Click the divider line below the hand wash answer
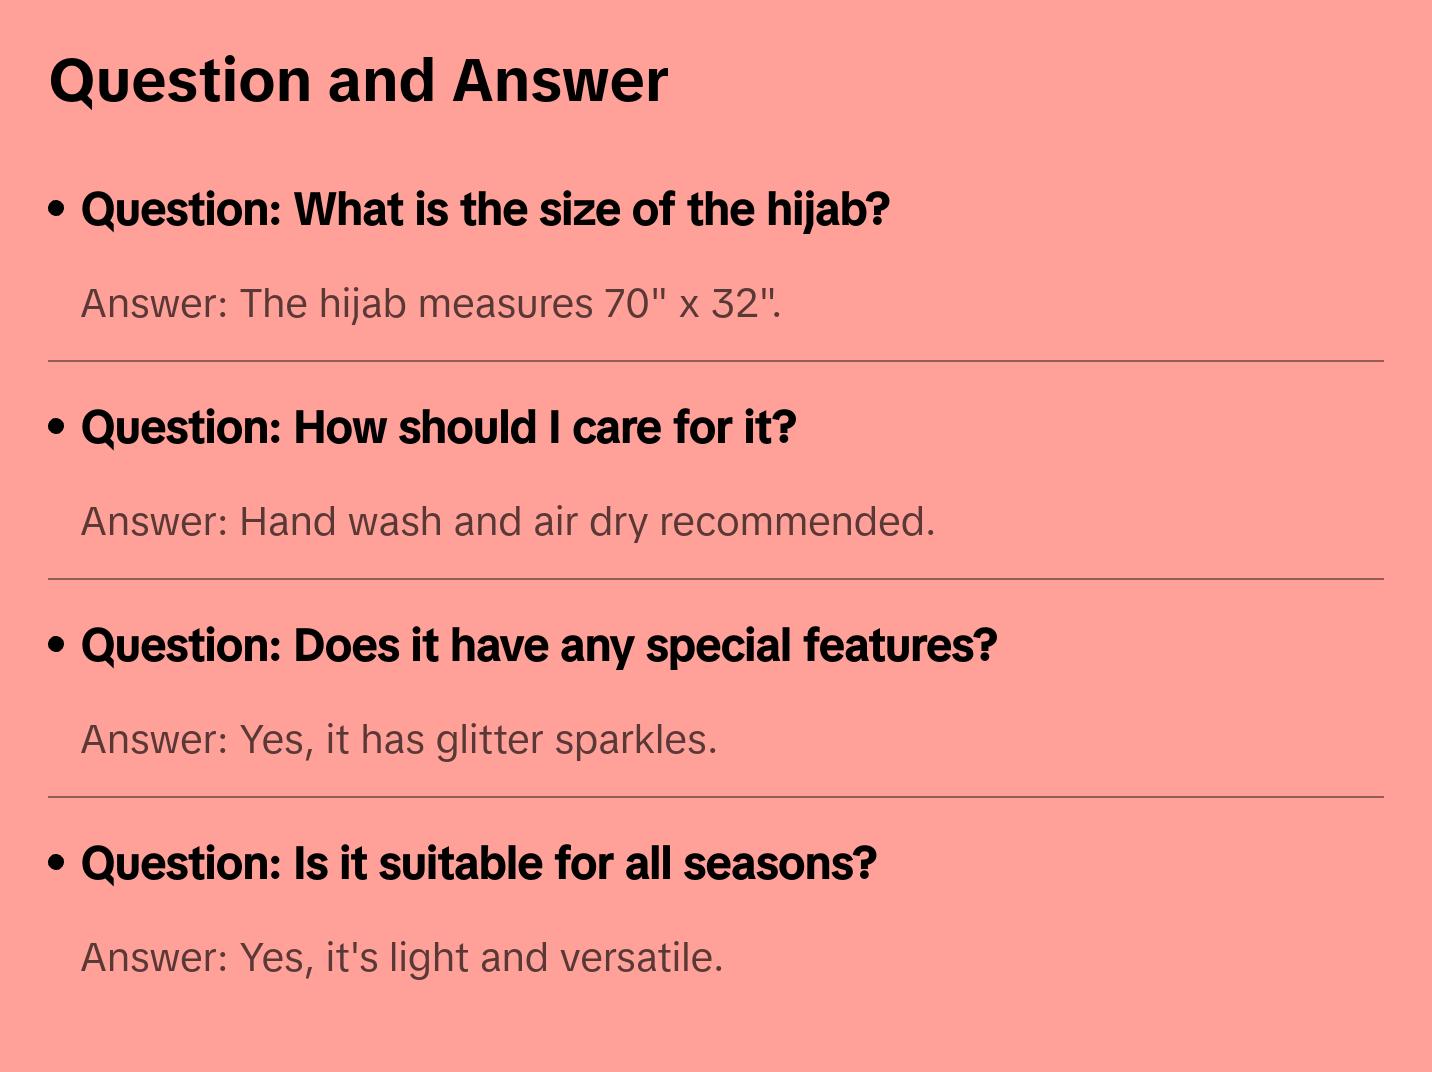This screenshot has height=1072, width=1432. [x=715, y=579]
